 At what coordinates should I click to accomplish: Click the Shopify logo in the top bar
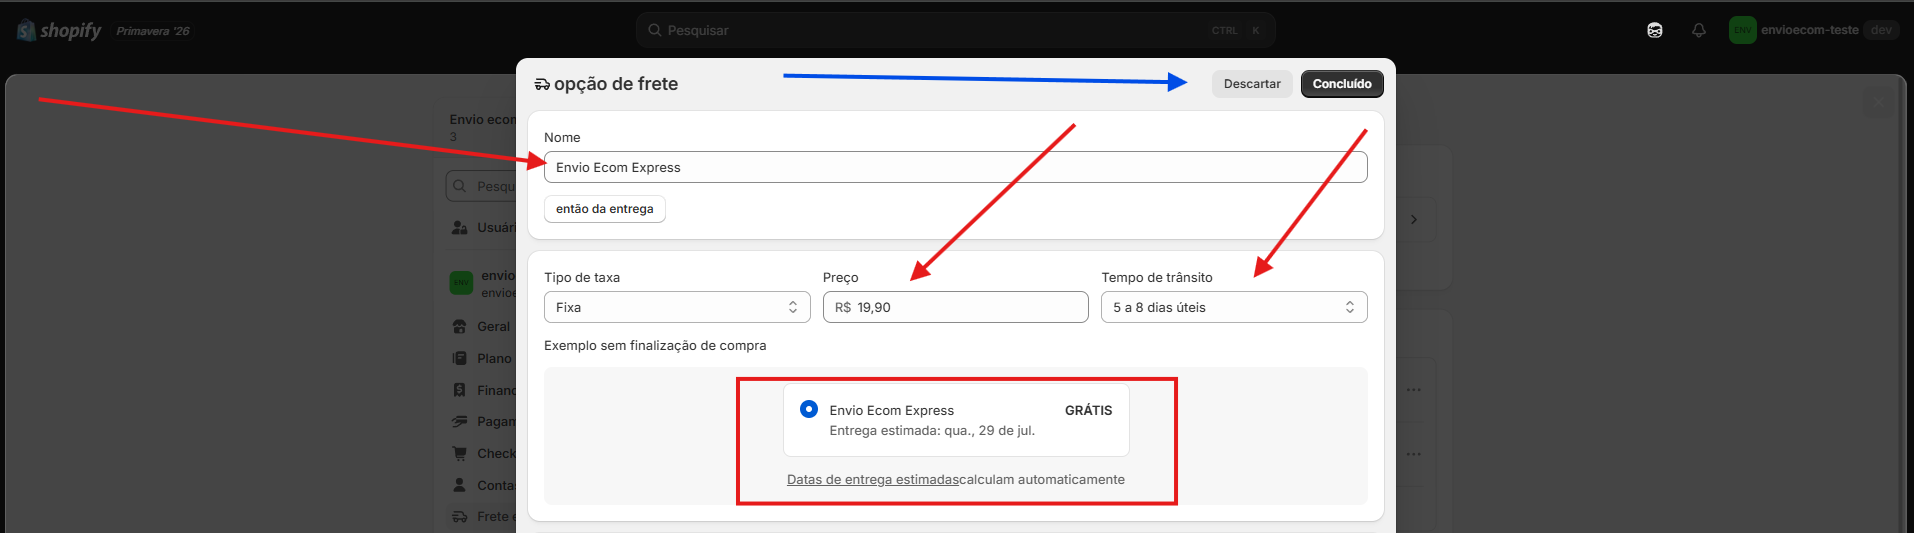(x=59, y=31)
